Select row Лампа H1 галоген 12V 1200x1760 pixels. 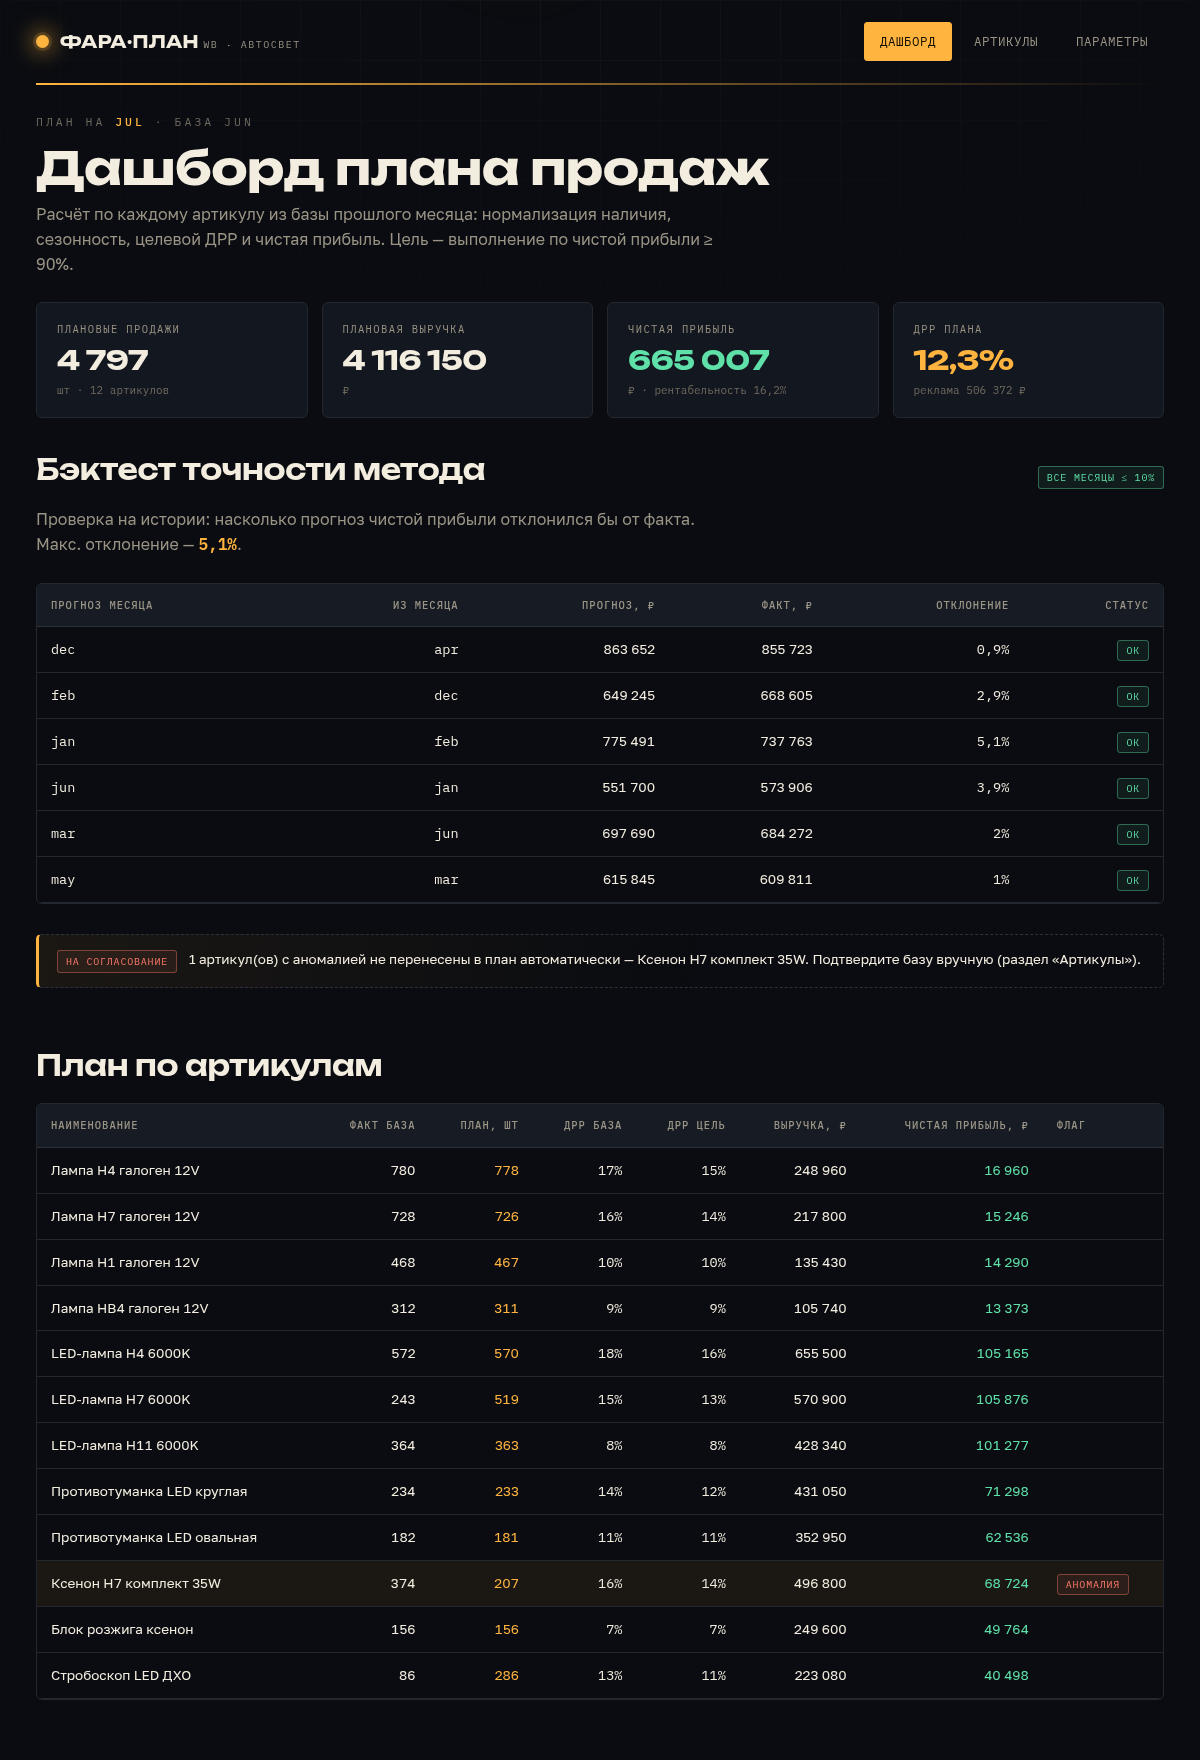click(x=600, y=1263)
